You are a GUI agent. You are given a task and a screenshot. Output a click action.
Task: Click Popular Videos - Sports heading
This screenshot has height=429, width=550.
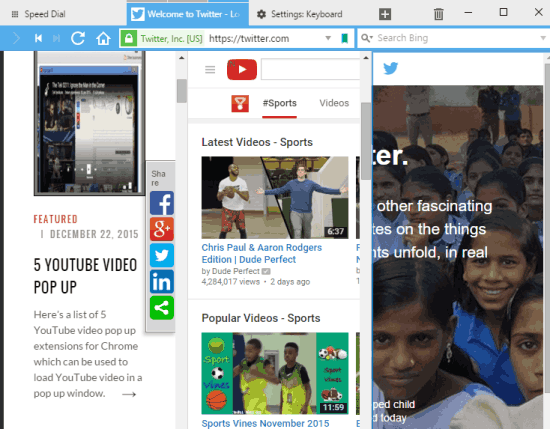click(x=261, y=318)
